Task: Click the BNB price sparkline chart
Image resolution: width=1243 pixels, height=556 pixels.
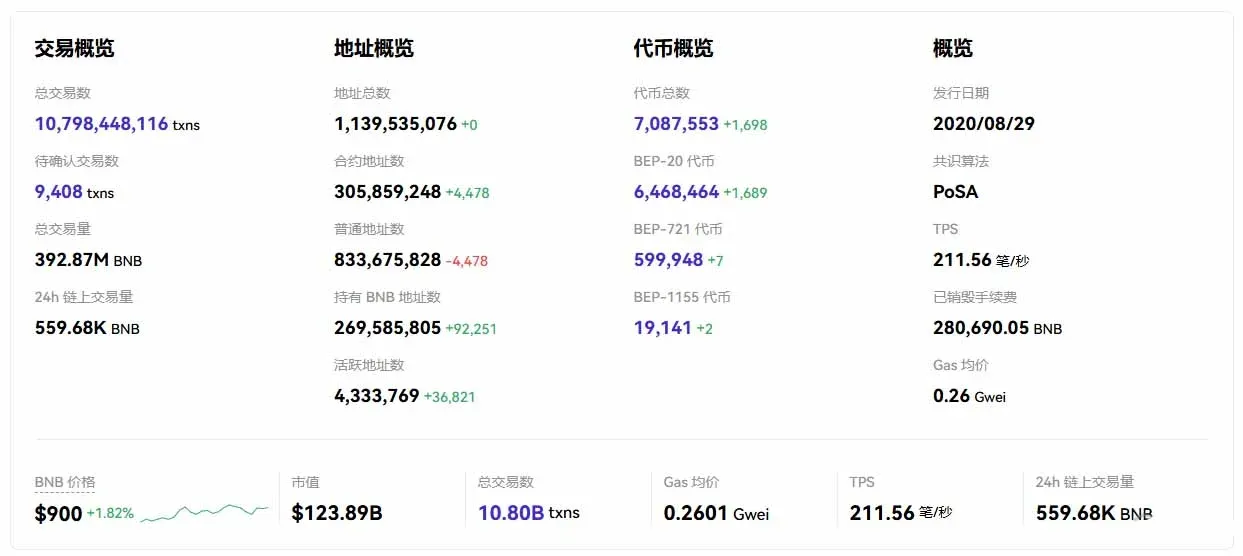Action: coord(205,513)
